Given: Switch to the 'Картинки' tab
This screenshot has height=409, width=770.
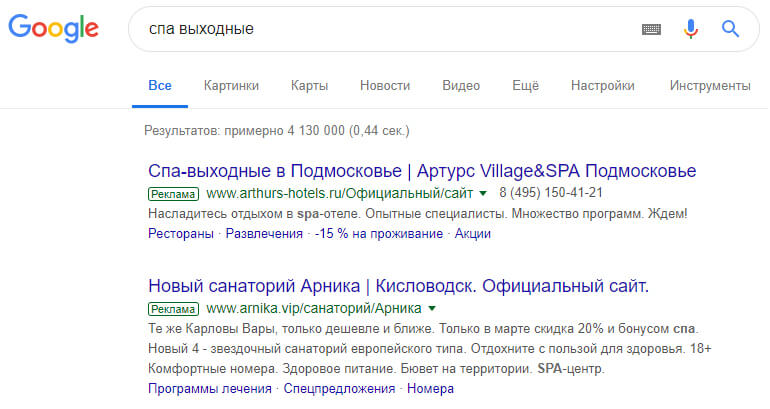Looking at the screenshot, I should click(231, 85).
